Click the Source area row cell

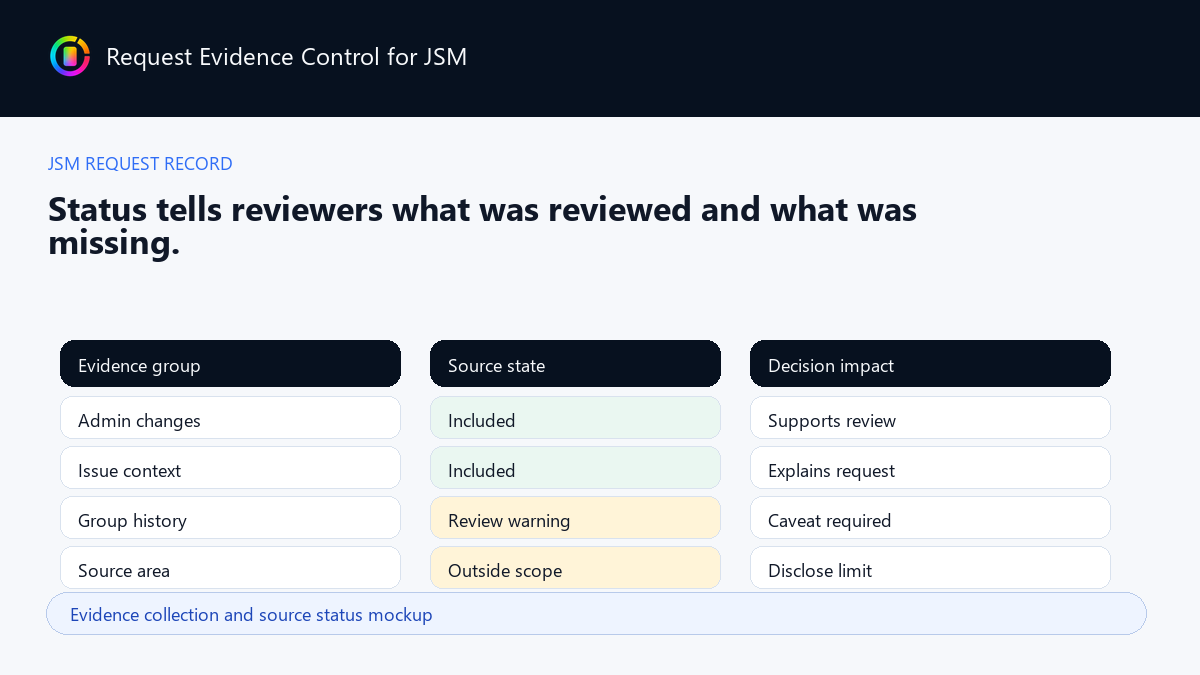pyautogui.click(x=230, y=568)
